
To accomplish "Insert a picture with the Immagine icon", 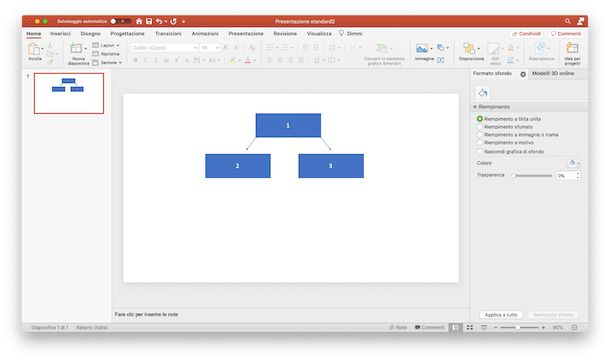I will 422,49.
